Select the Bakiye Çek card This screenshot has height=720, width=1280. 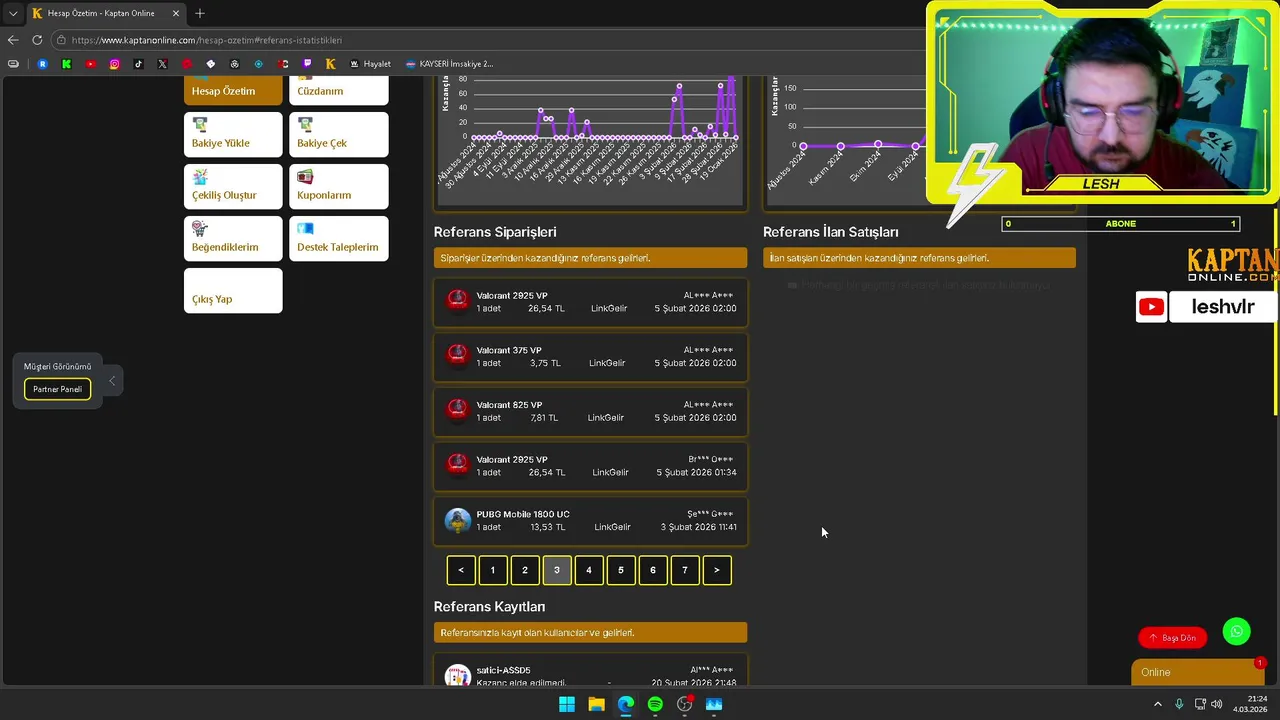pyautogui.click(x=339, y=134)
